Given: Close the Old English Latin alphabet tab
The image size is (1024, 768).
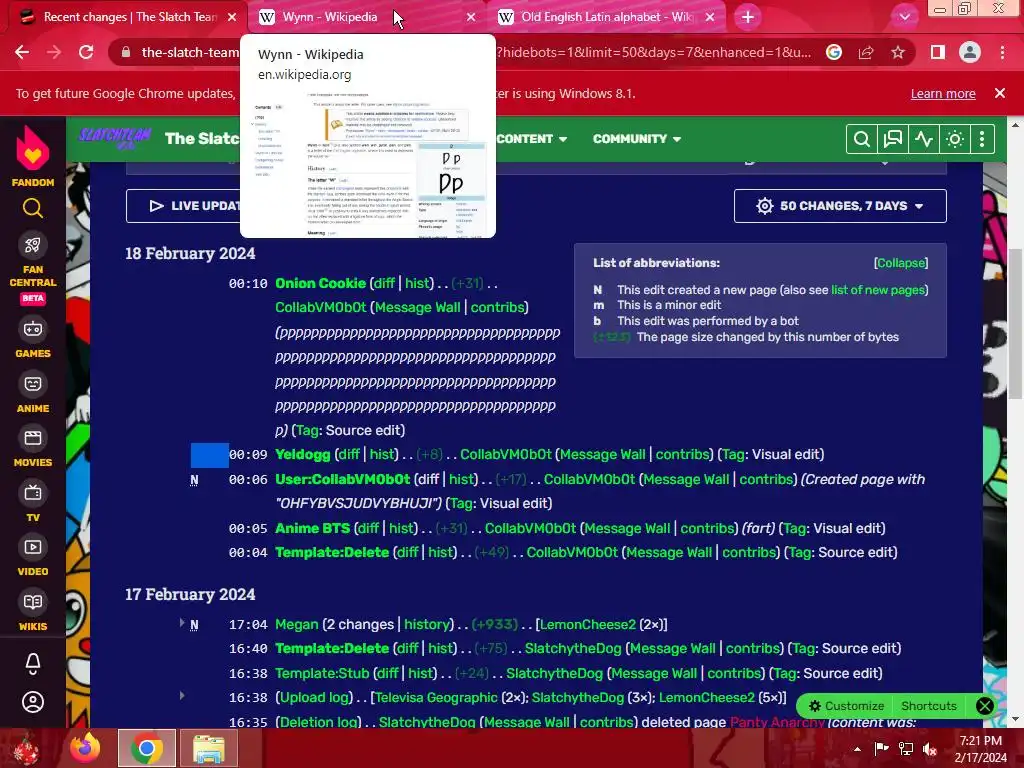Looking at the screenshot, I should pos(711,17).
